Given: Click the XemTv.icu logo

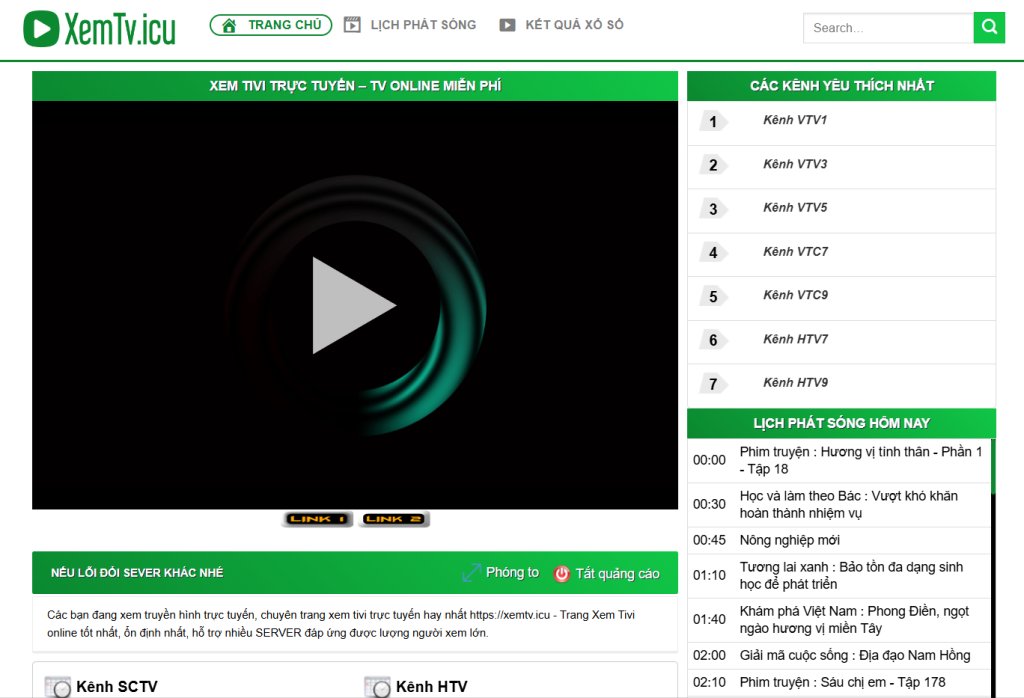Looking at the screenshot, I should [x=99, y=28].
